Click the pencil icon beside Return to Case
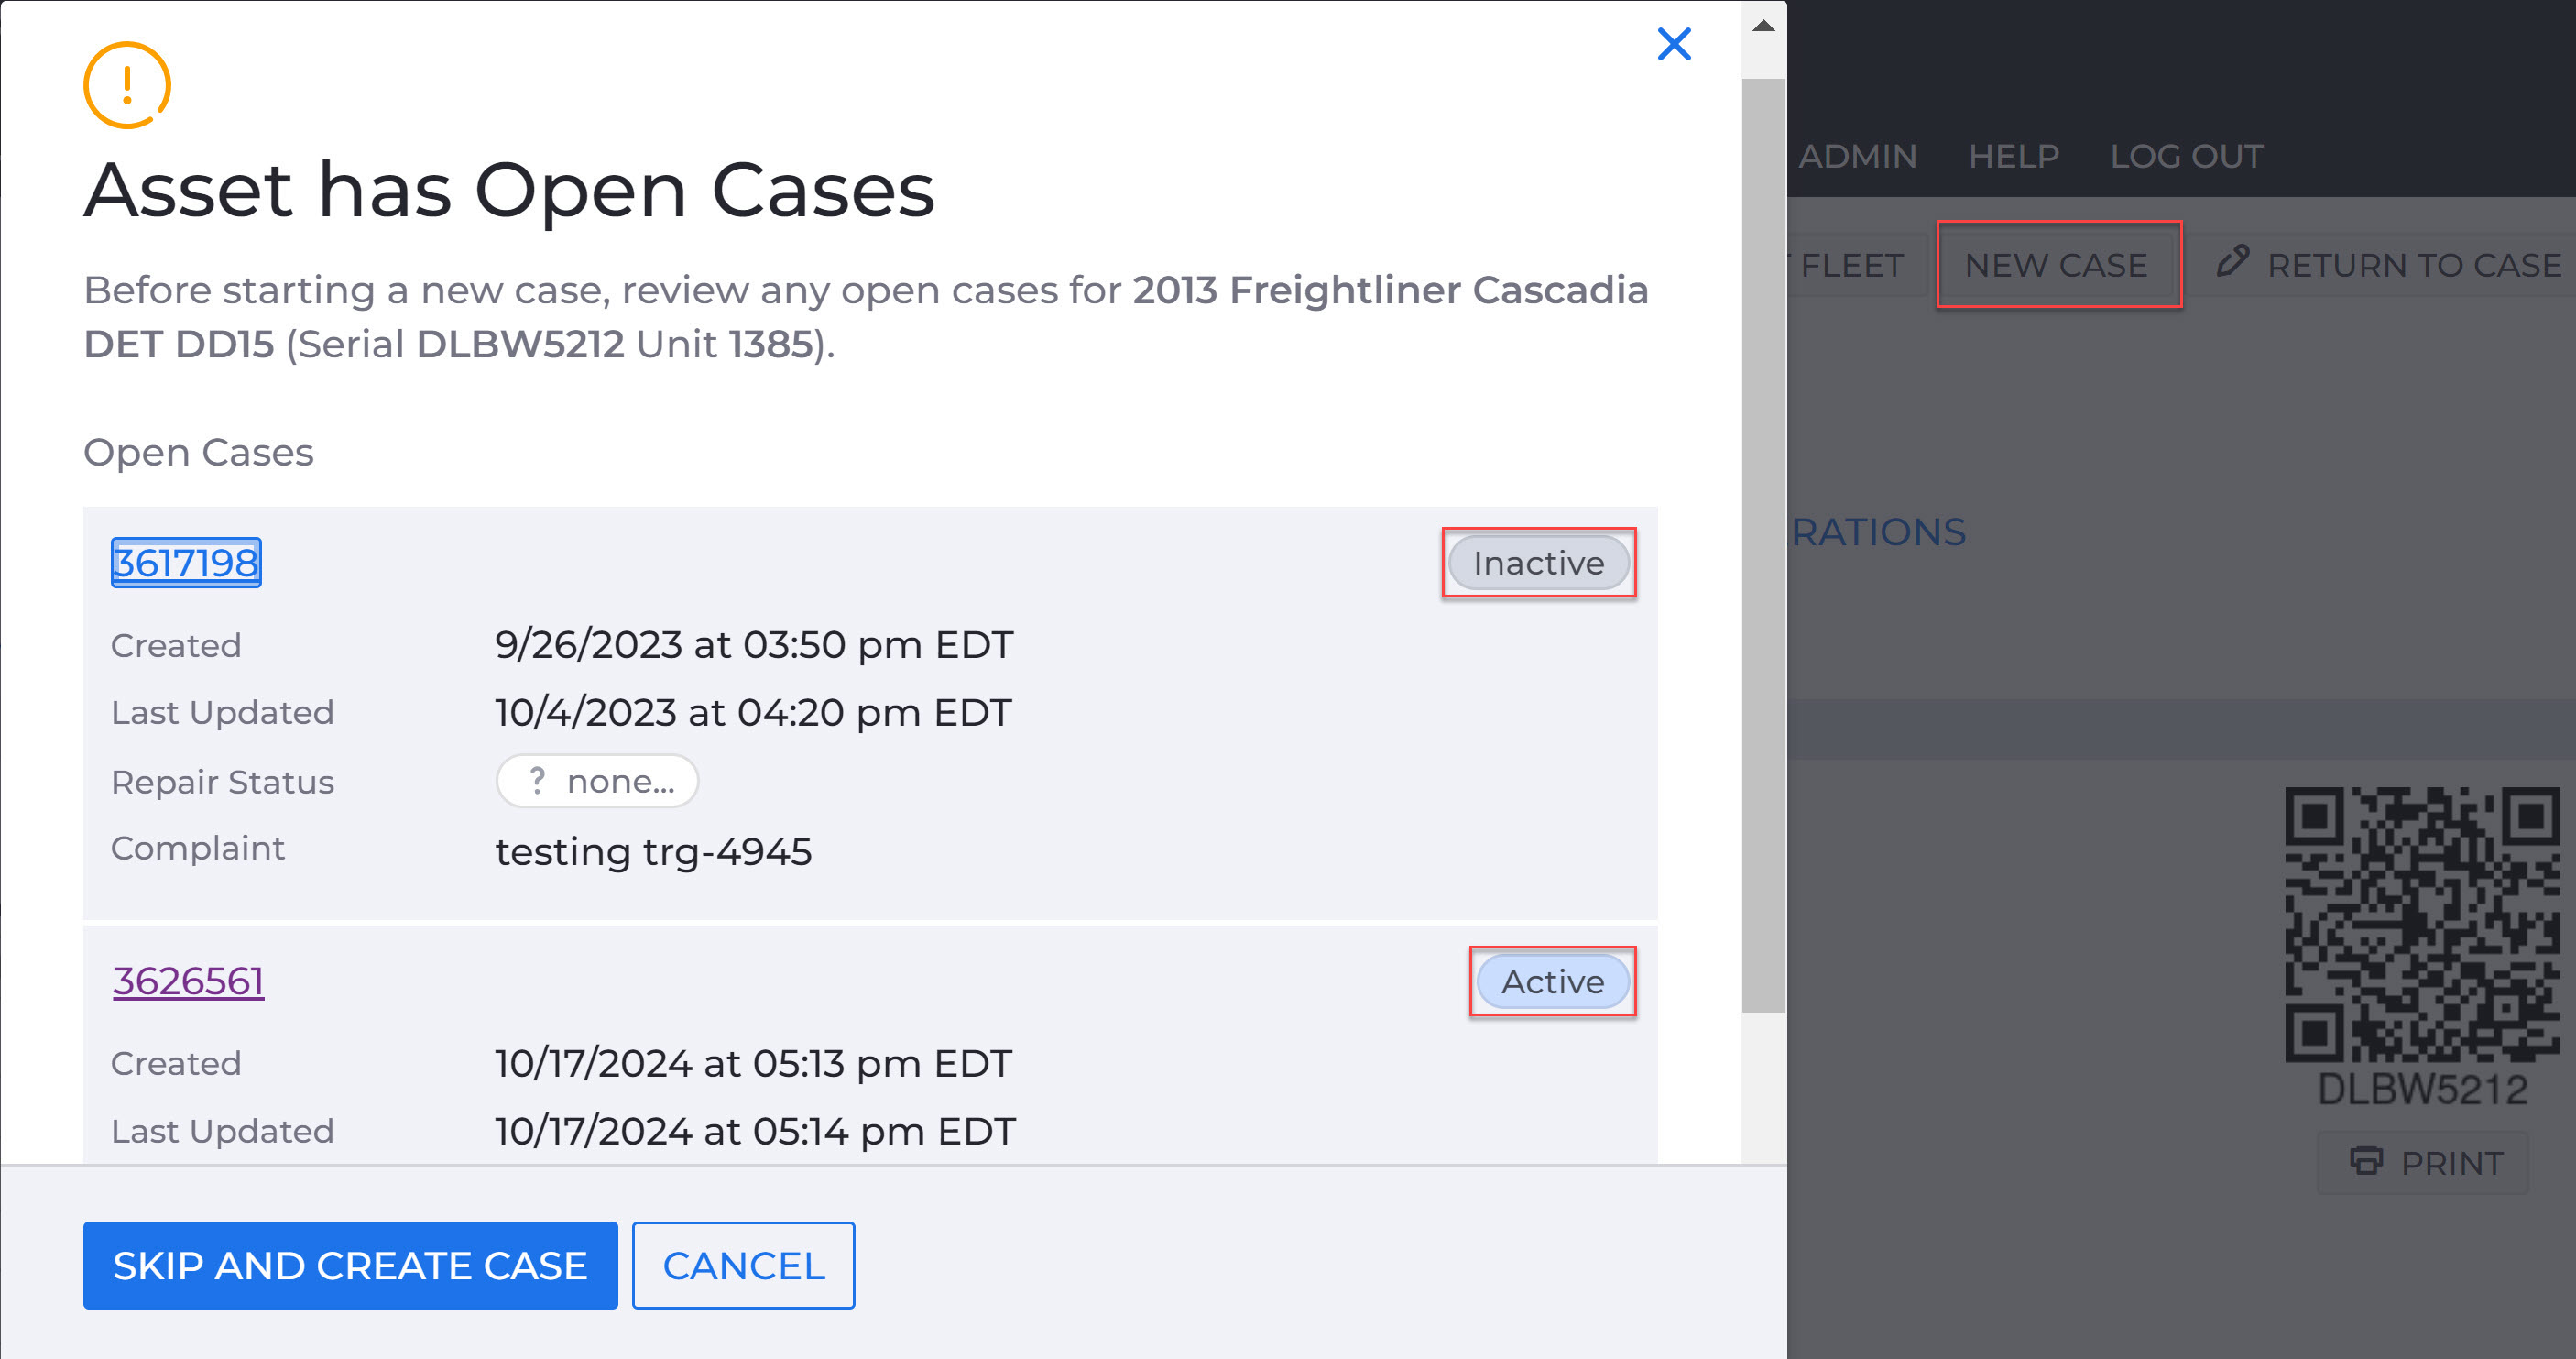Screen dimensions: 2576x1359 (2232, 262)
